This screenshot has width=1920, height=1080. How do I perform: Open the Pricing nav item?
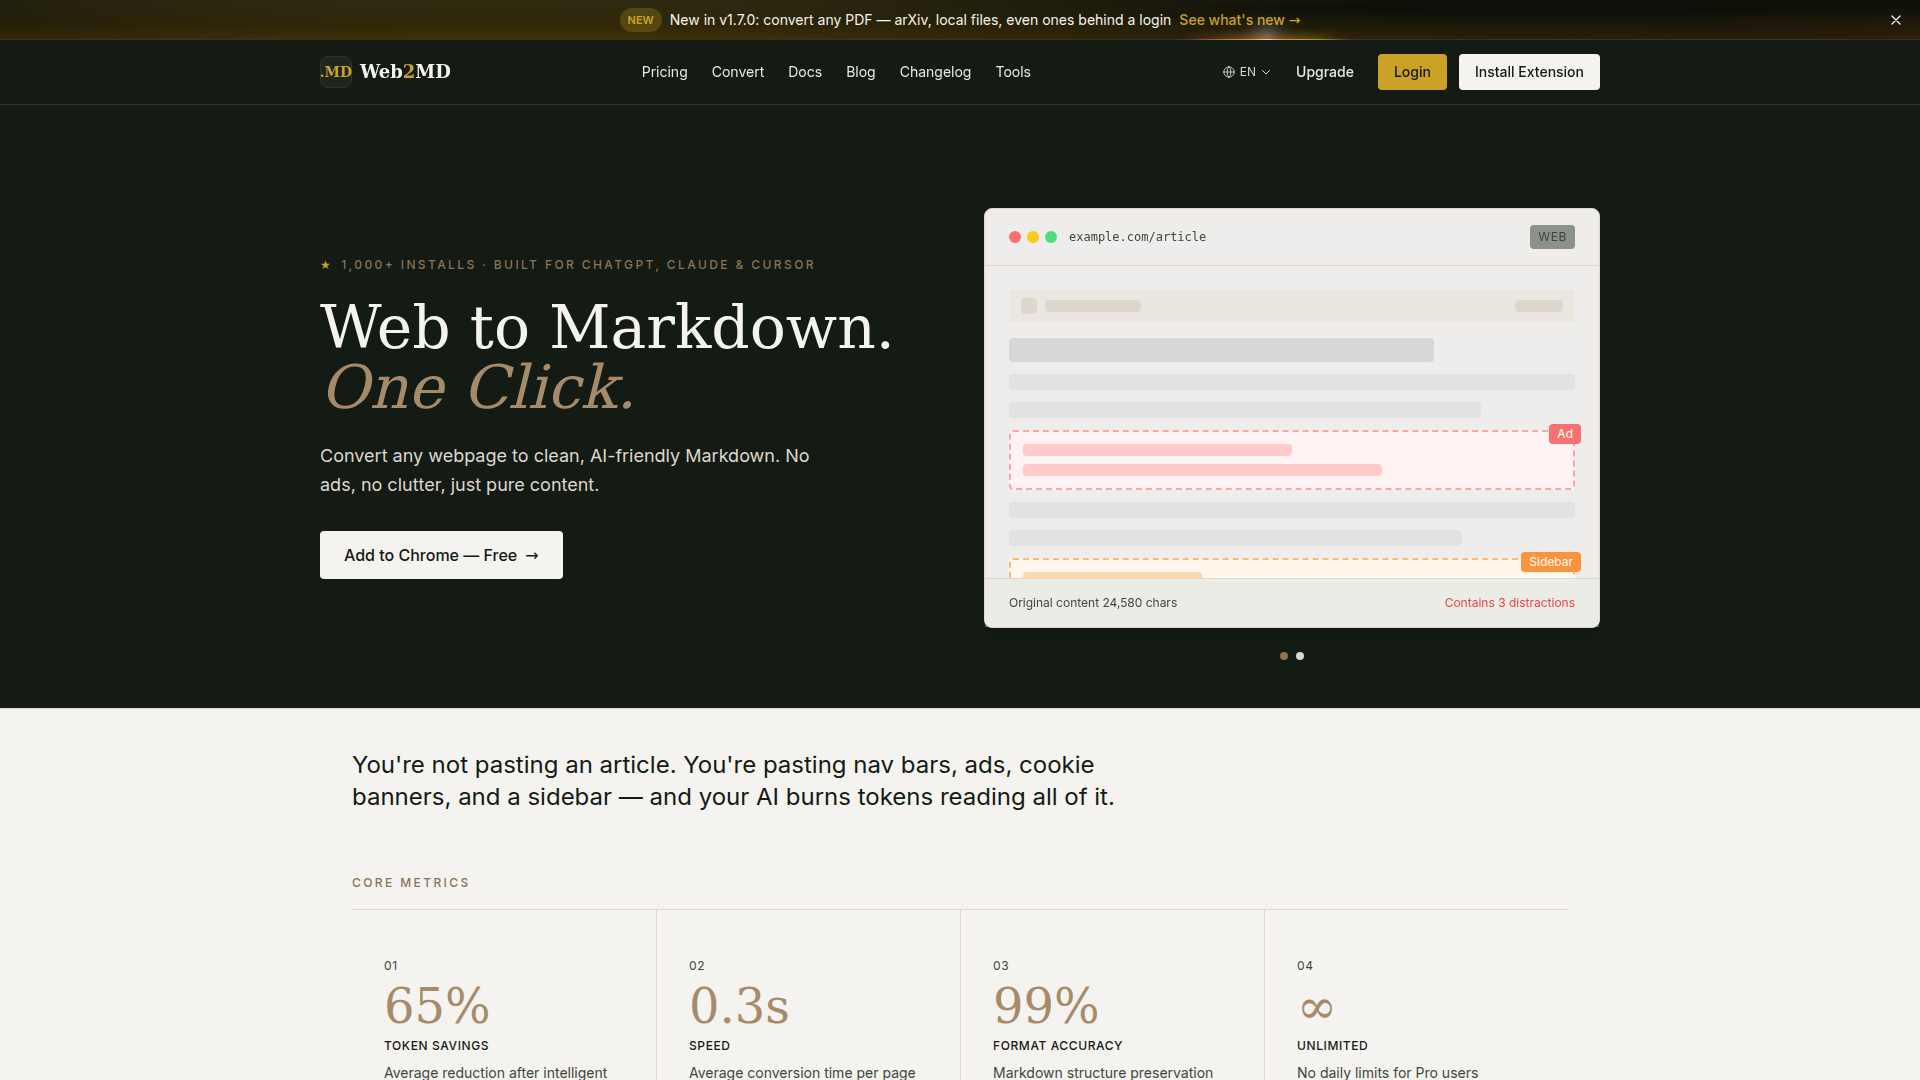click(x=664, y=72)
